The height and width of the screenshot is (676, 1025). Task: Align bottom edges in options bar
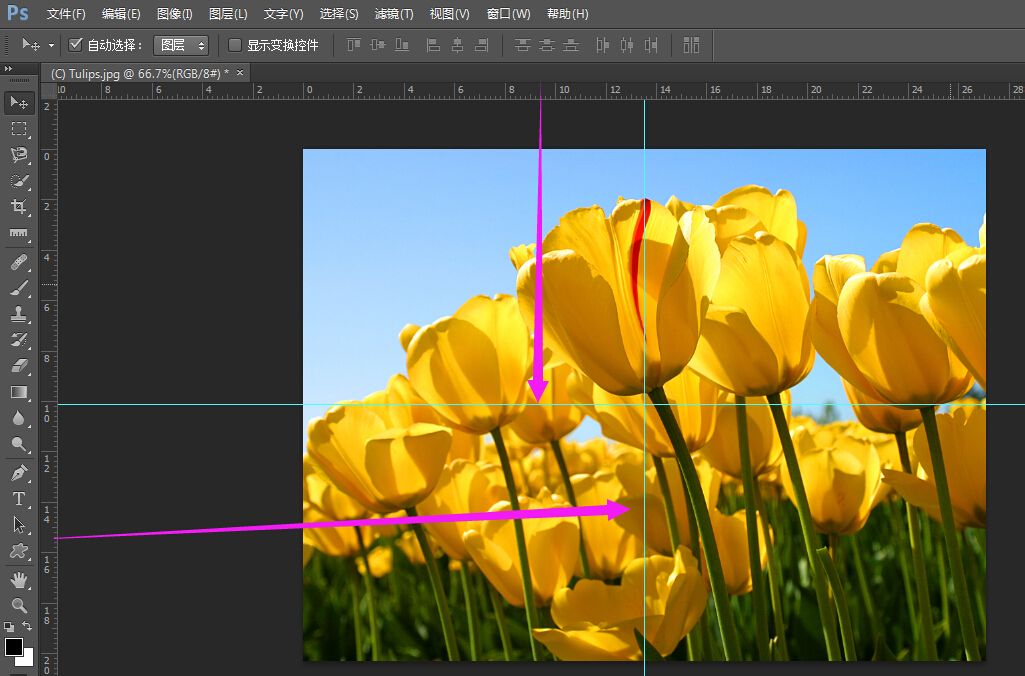[402, 45]
